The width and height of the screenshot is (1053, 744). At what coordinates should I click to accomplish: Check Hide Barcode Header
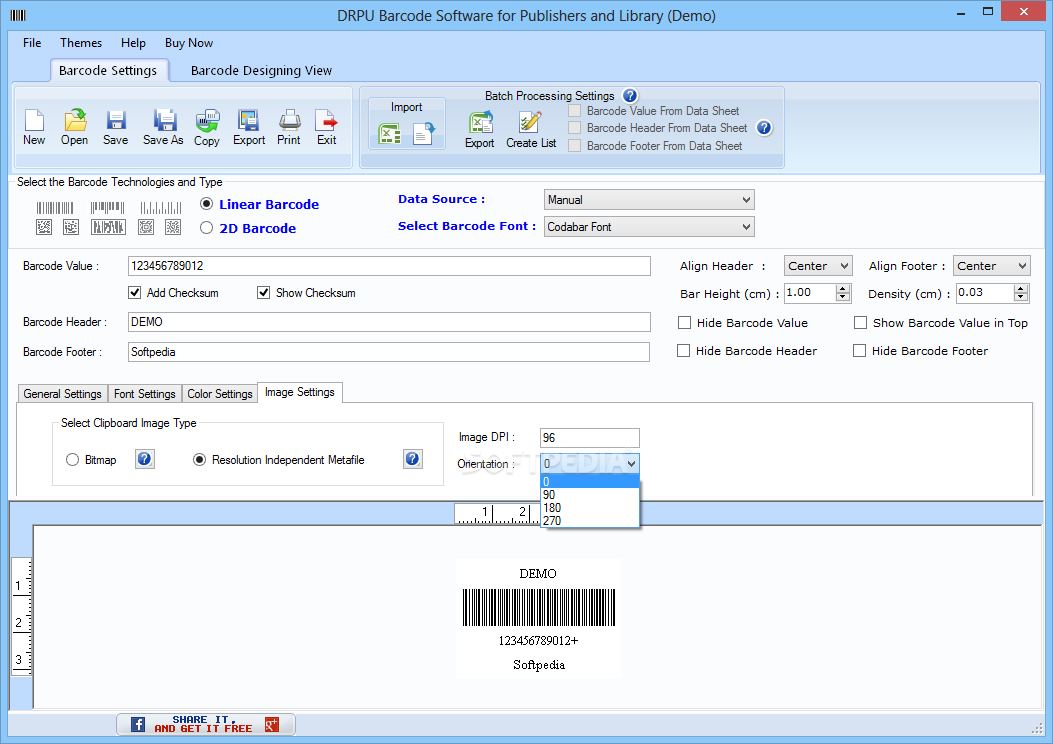[x=684, y=351]
